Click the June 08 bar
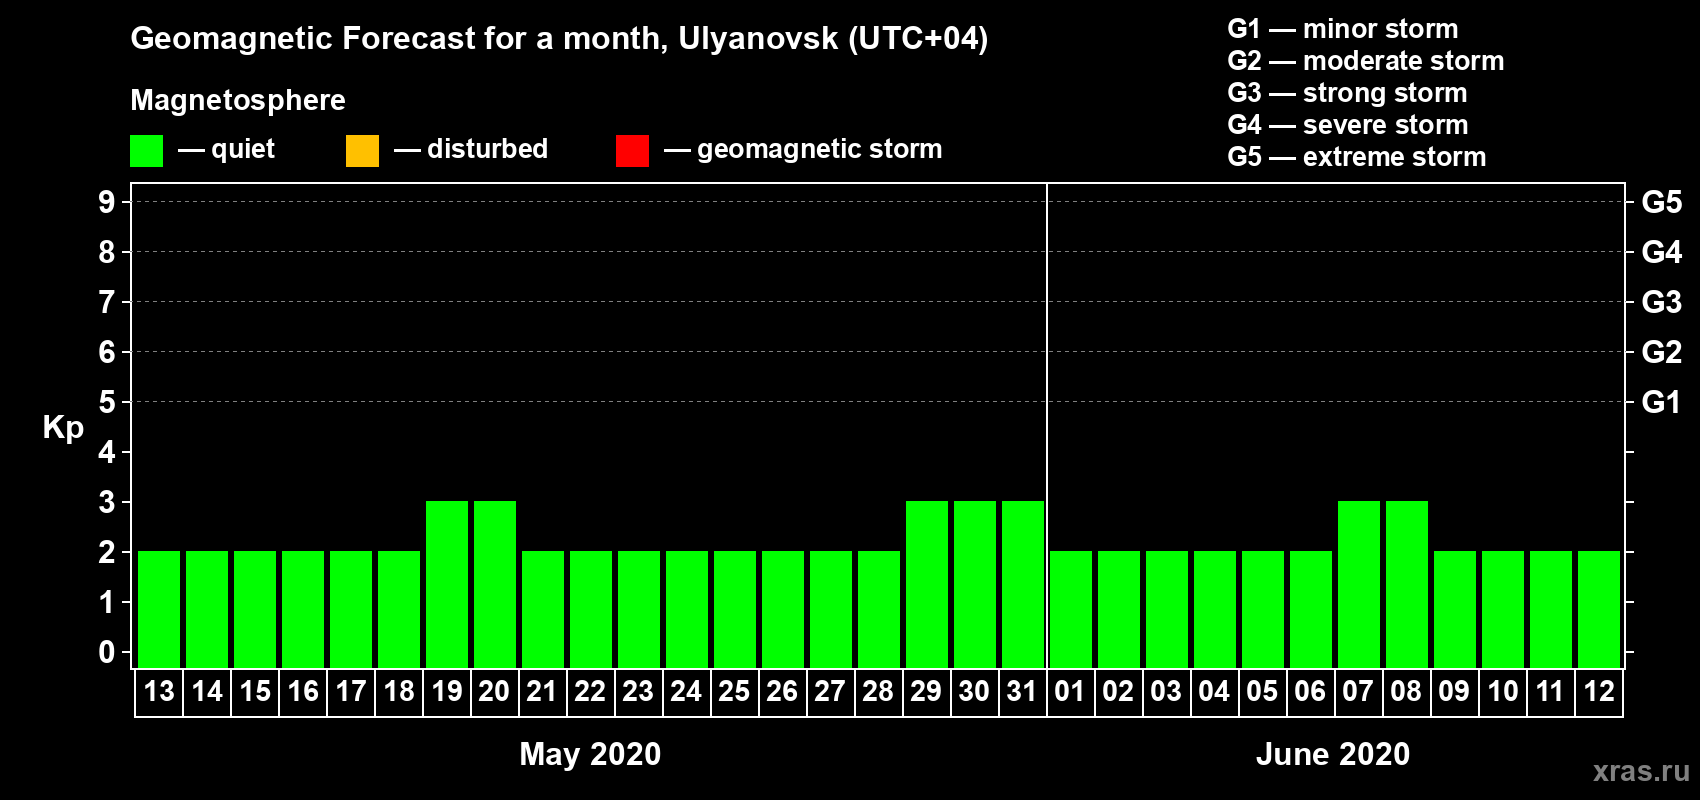 point(1407,584)
